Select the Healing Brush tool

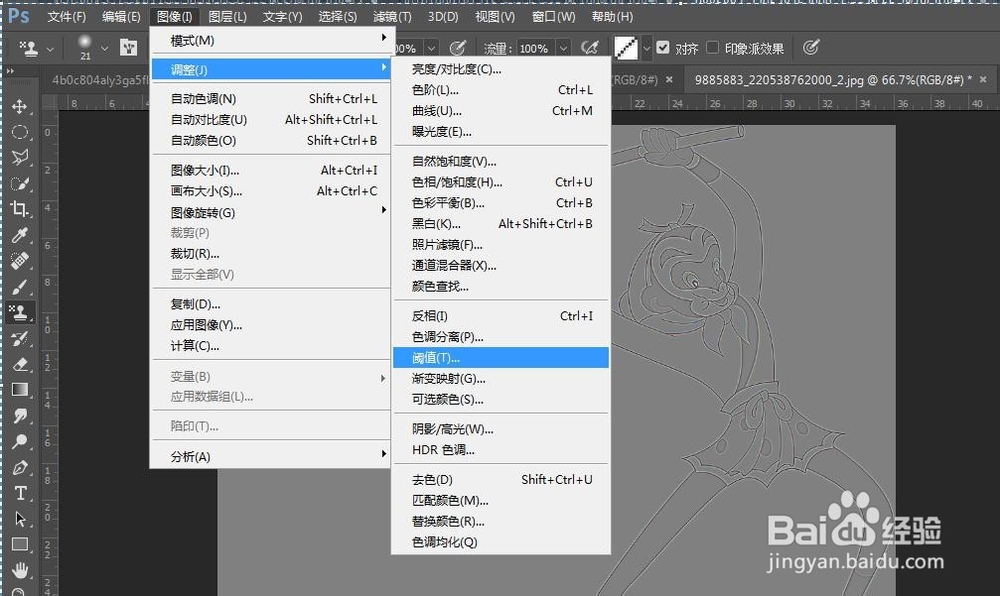coord(20,261)
